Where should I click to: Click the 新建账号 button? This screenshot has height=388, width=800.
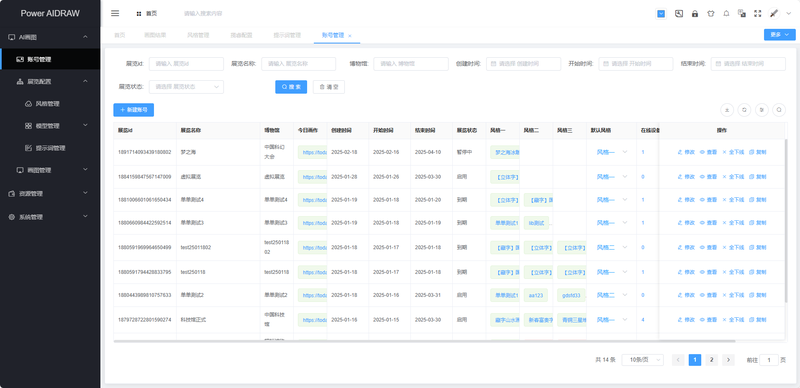click(x=134, y=110)
